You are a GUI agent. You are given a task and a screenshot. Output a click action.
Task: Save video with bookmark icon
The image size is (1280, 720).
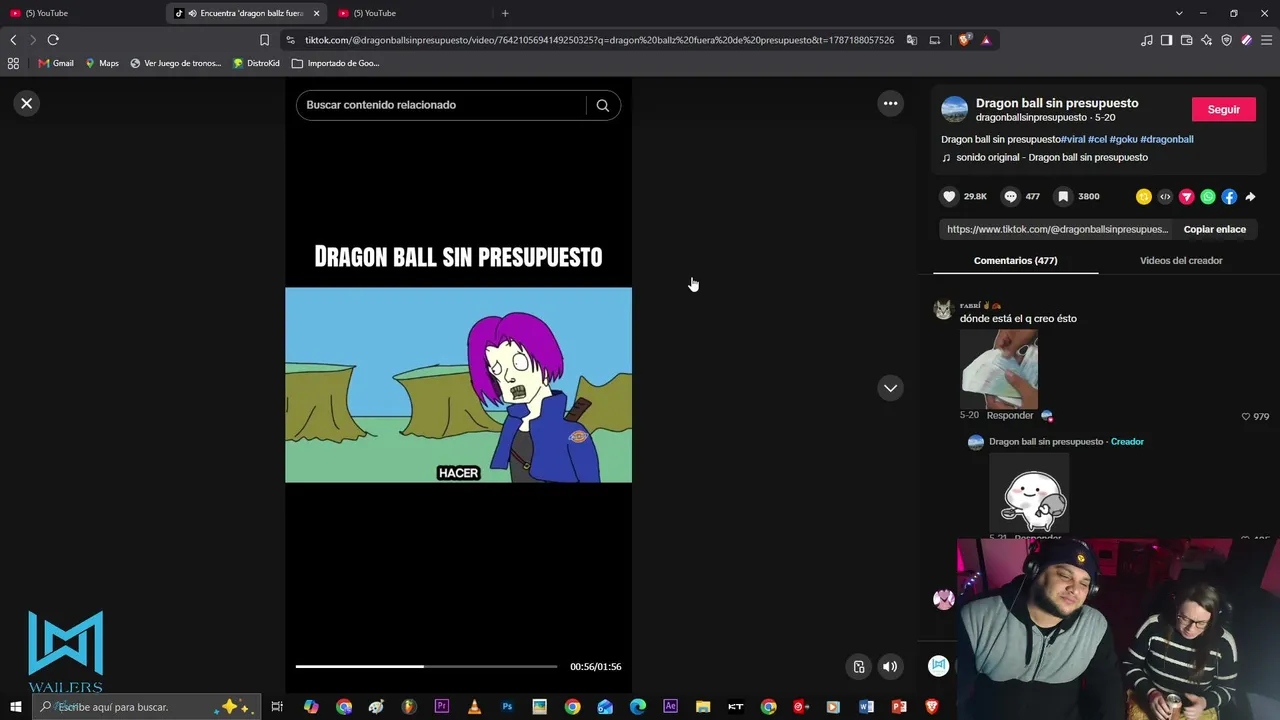pyautogui.click(x=1063, y=196)
